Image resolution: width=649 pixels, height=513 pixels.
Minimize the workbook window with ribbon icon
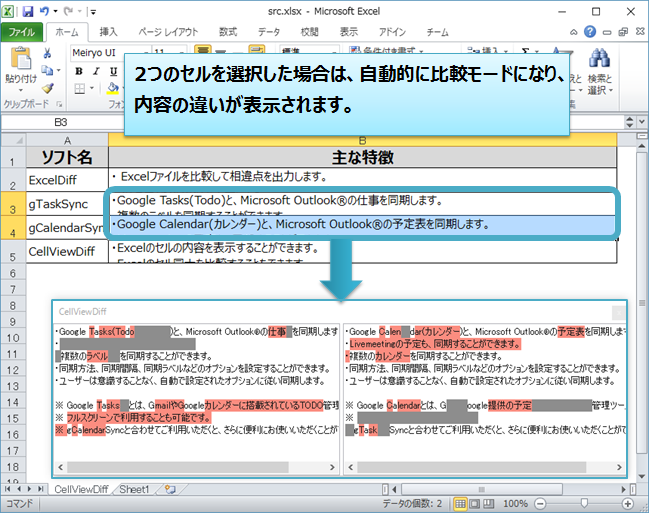point(607,32)
